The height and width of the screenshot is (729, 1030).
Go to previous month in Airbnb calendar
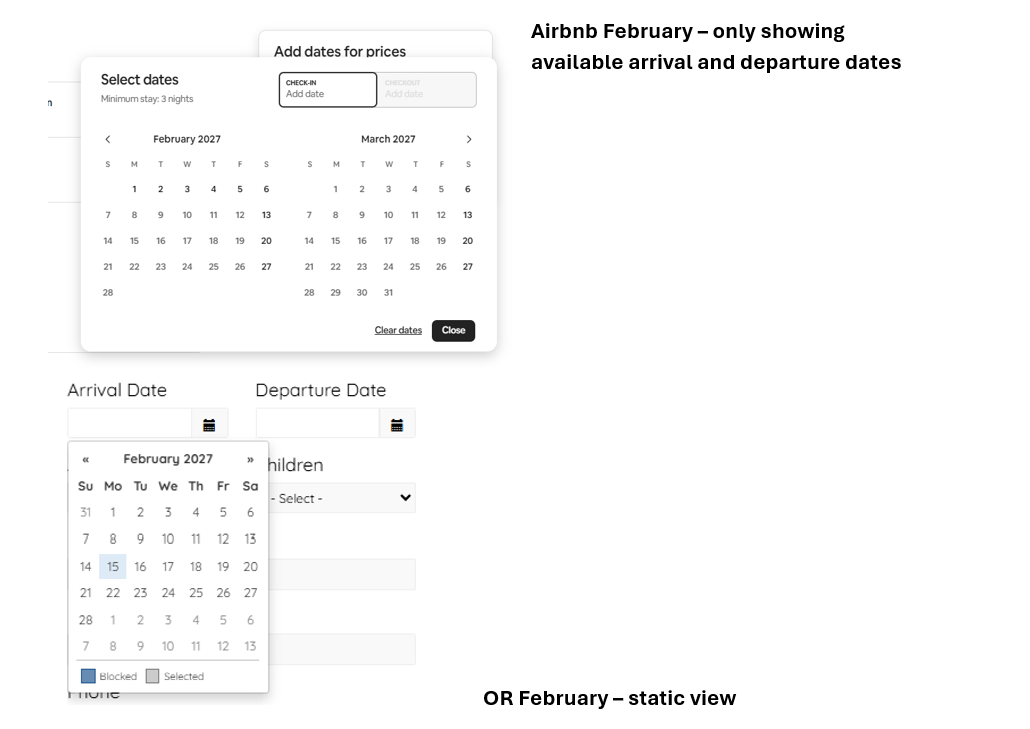(x=108, y=140)
